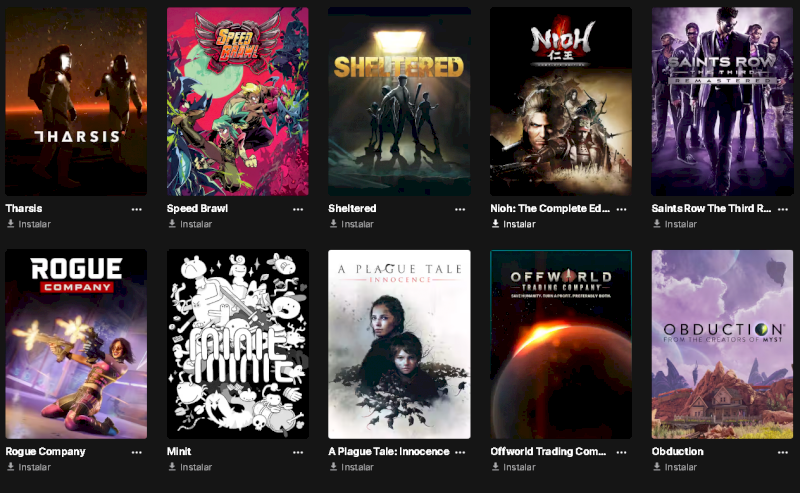Select A Plague Tale Innocence cover image
The image size is (800, 493).
tap(399, 344)
